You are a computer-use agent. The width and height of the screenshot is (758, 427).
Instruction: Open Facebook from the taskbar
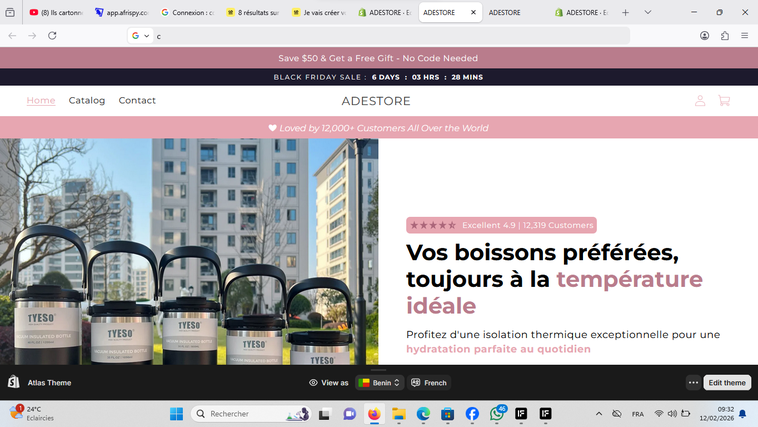[472, 414]
